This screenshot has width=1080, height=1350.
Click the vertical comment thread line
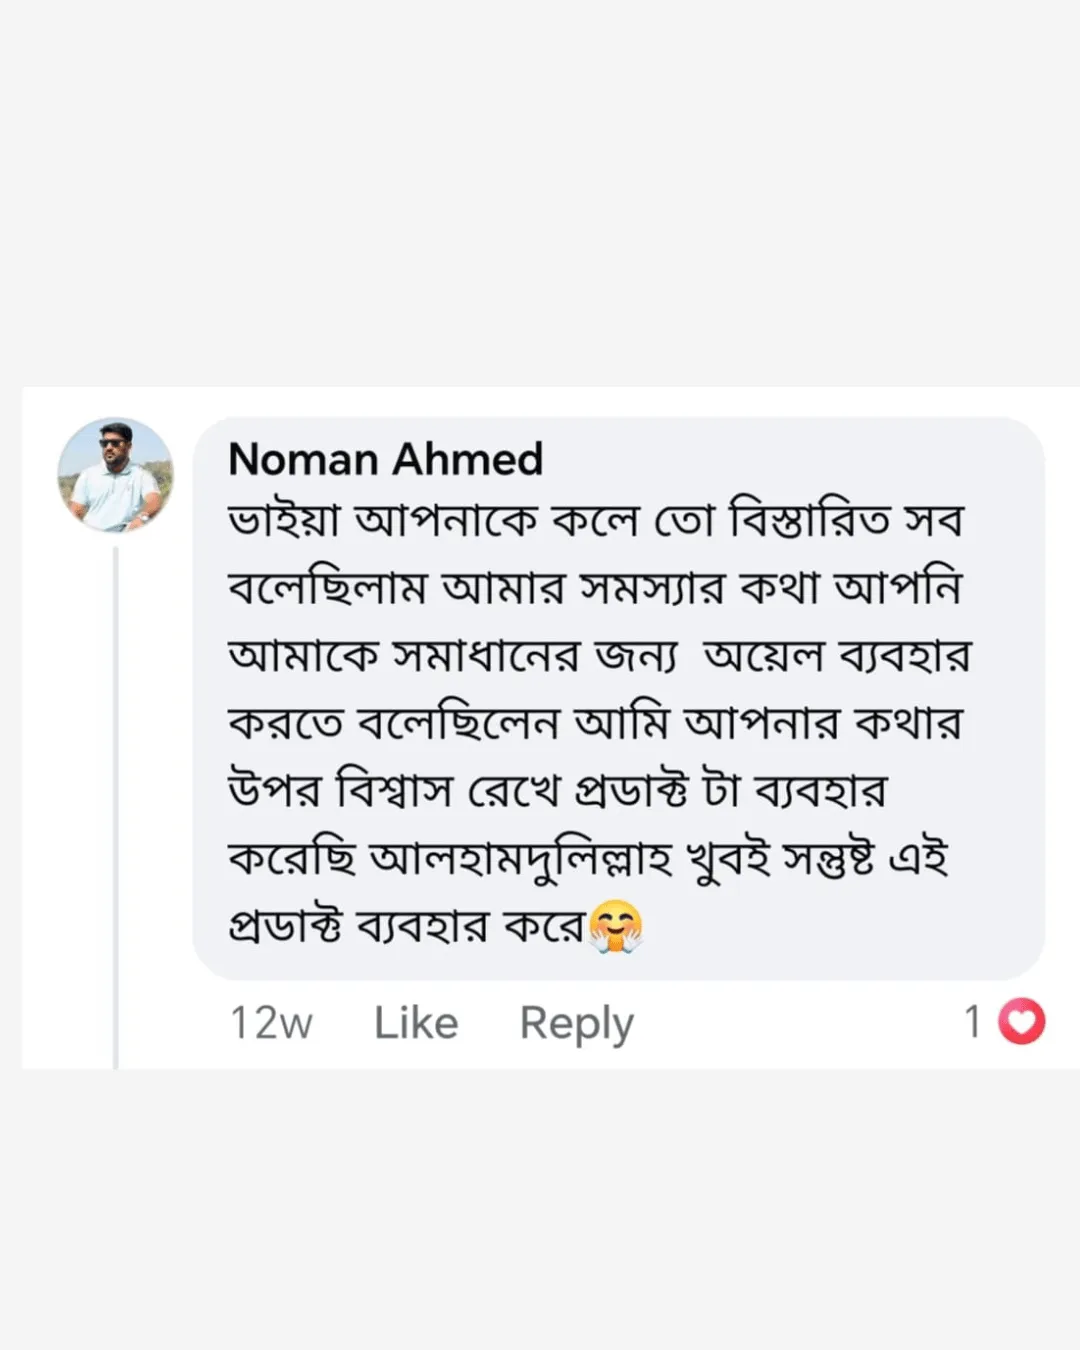click(x=116, y=800)
